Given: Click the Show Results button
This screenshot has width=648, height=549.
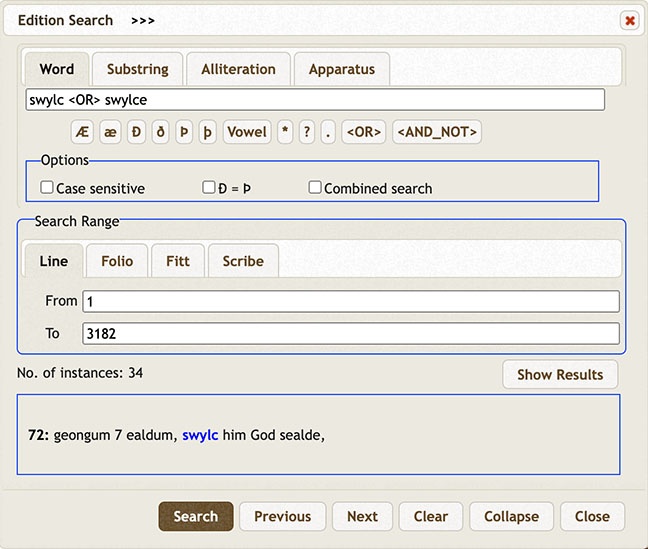Looking at the screenshot, I should tap(560, 375).
